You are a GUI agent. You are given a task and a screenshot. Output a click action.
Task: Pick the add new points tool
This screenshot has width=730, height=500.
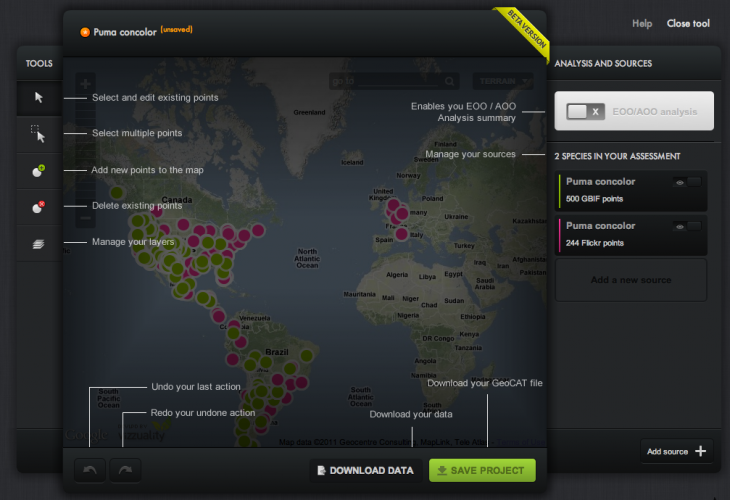click(x=39, y=171)
